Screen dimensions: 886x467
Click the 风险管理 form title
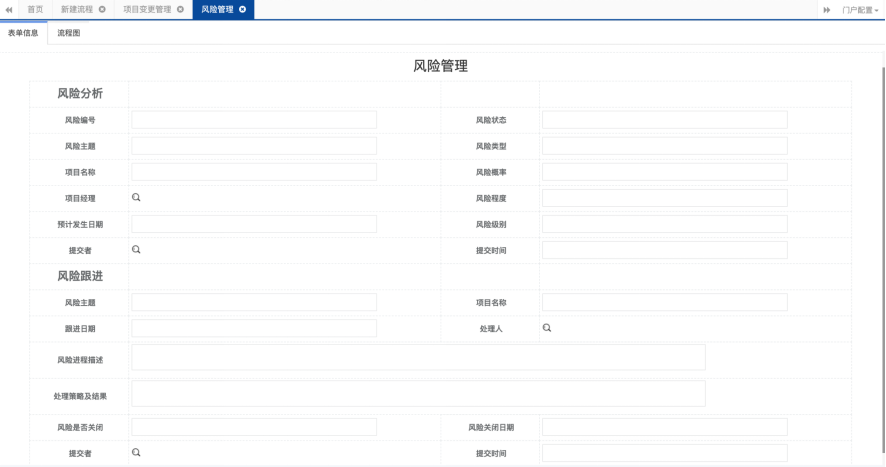tap(440, 66)
